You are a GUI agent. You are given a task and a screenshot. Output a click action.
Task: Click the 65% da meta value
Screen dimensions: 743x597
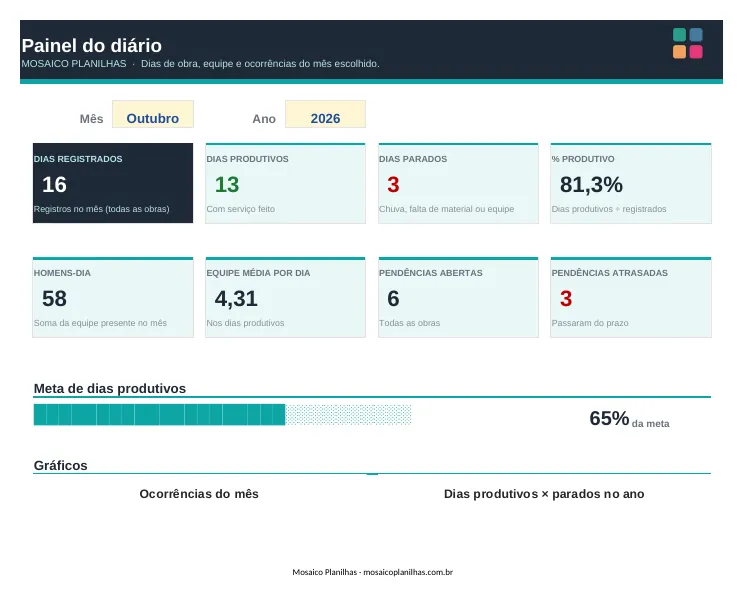pos(629,419)
